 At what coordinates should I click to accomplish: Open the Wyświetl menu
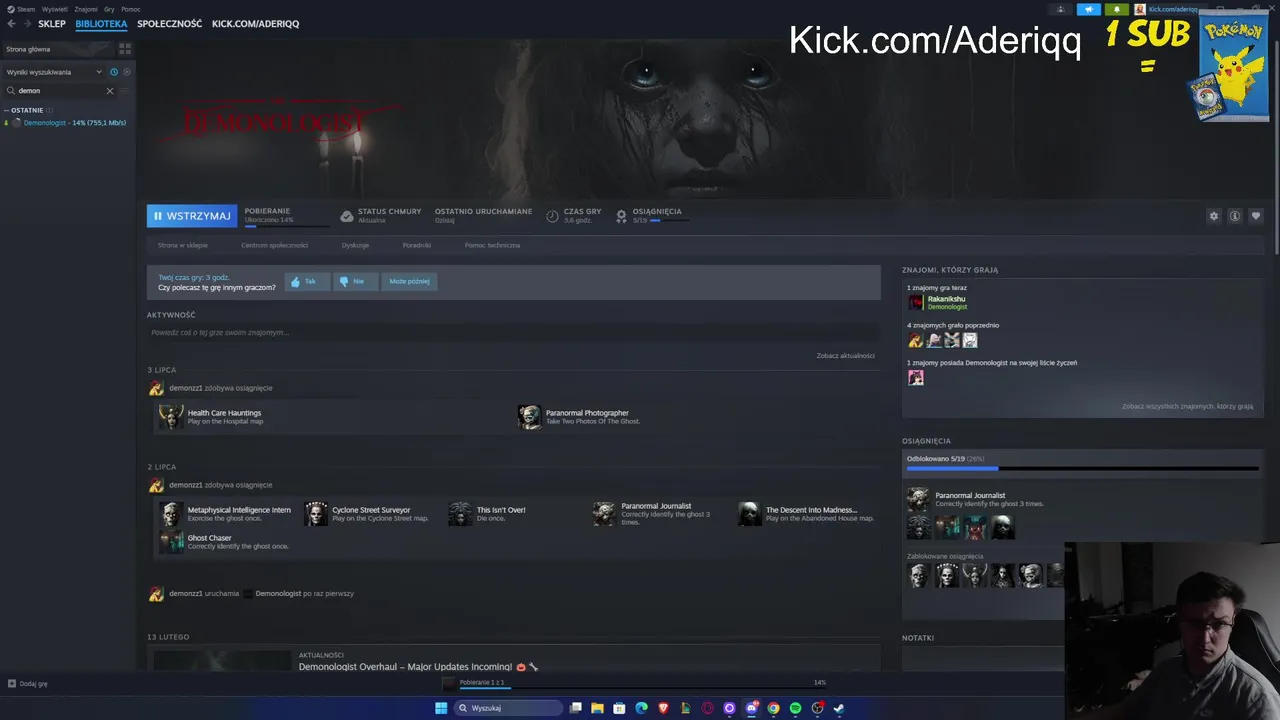click(55, 9)
